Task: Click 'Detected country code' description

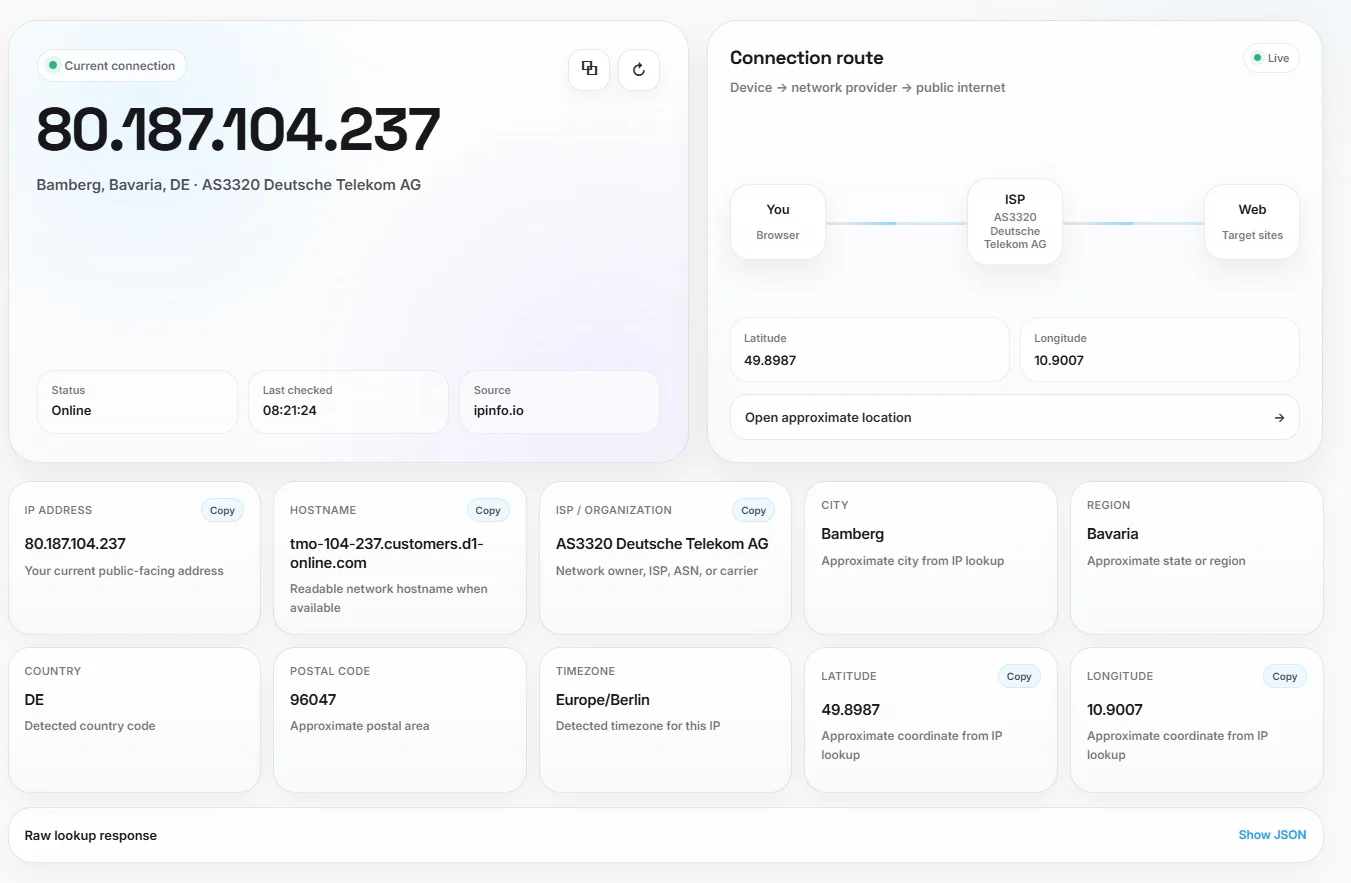Action: [90, 726]
